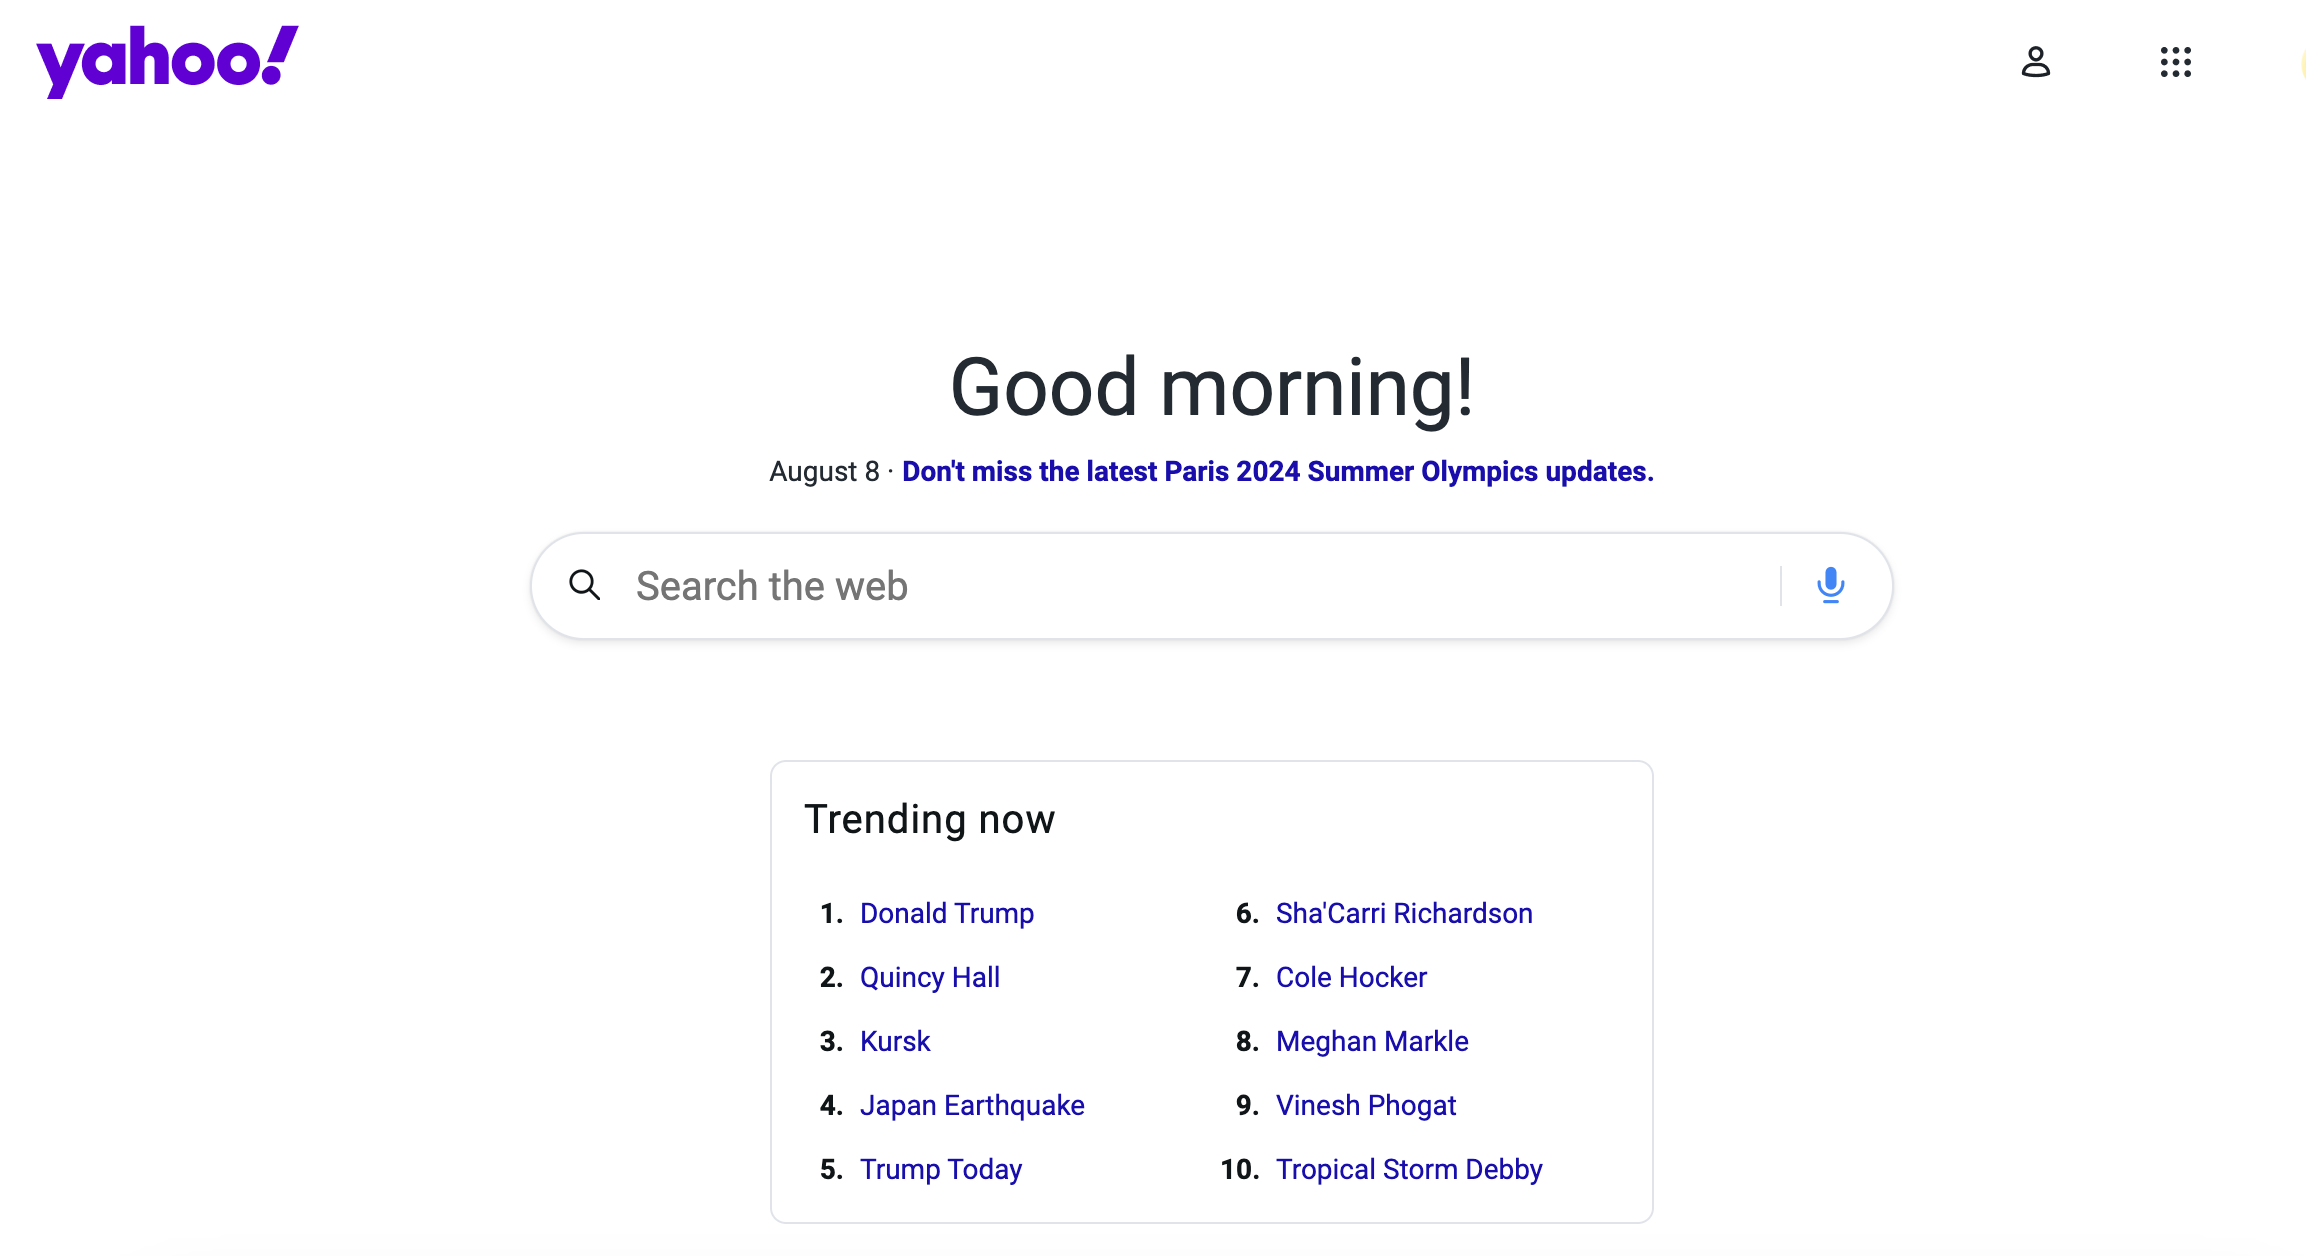
Task: Click the Vinesh Phogat trending link
Action: point(1365,1105)
